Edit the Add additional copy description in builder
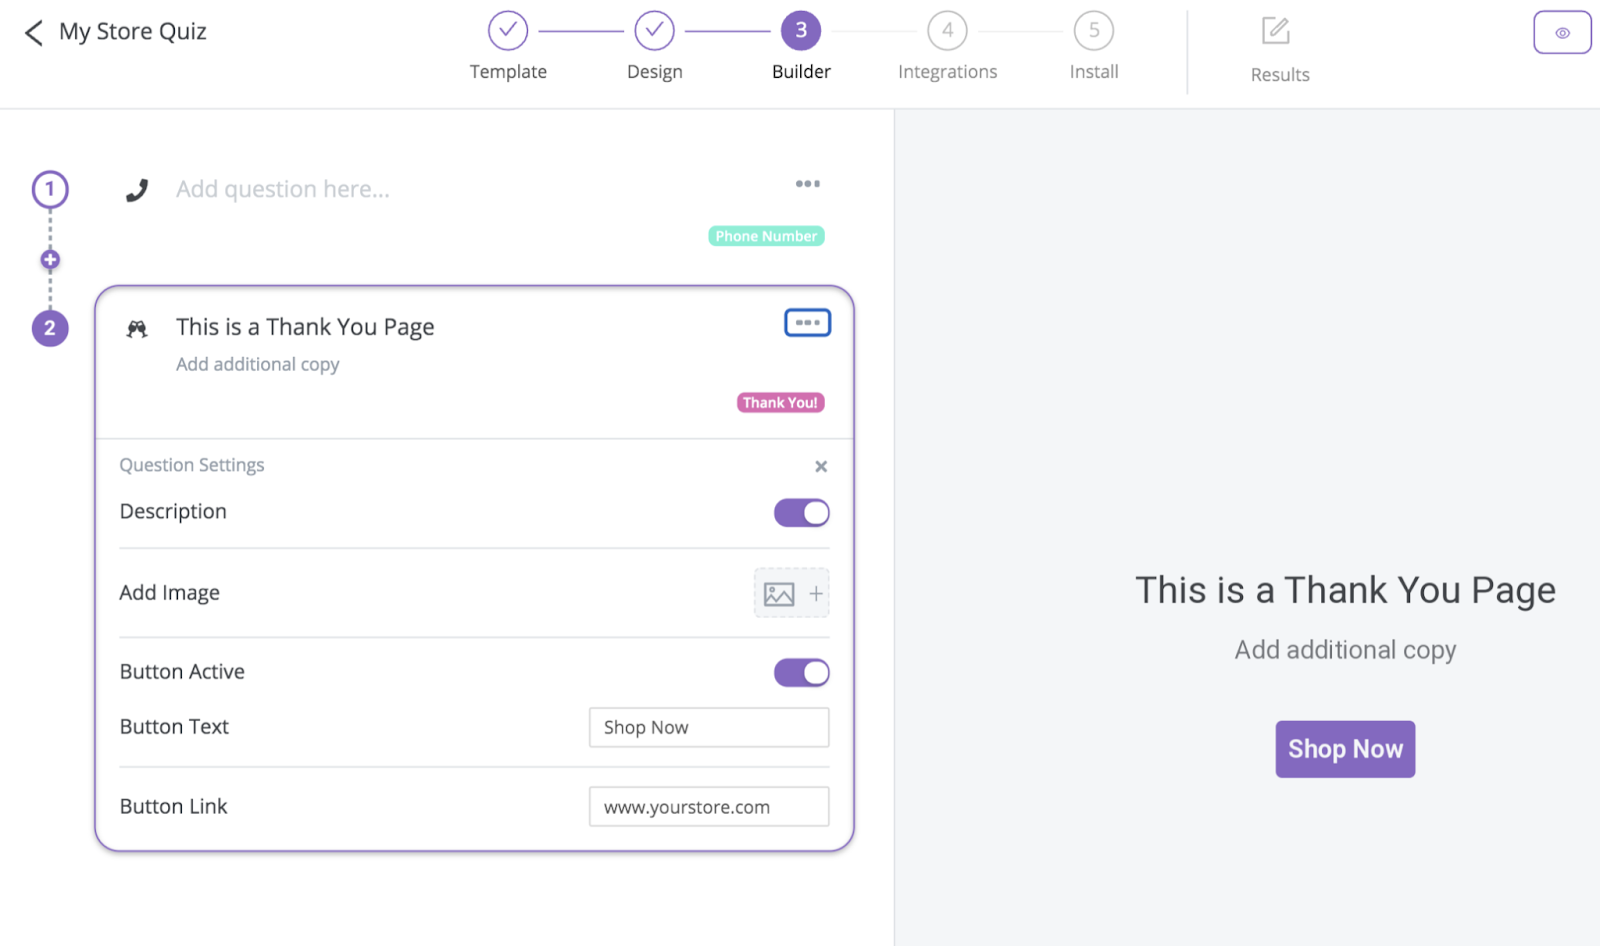Viewport: 1600px width, 946px height. click(258, 364)
